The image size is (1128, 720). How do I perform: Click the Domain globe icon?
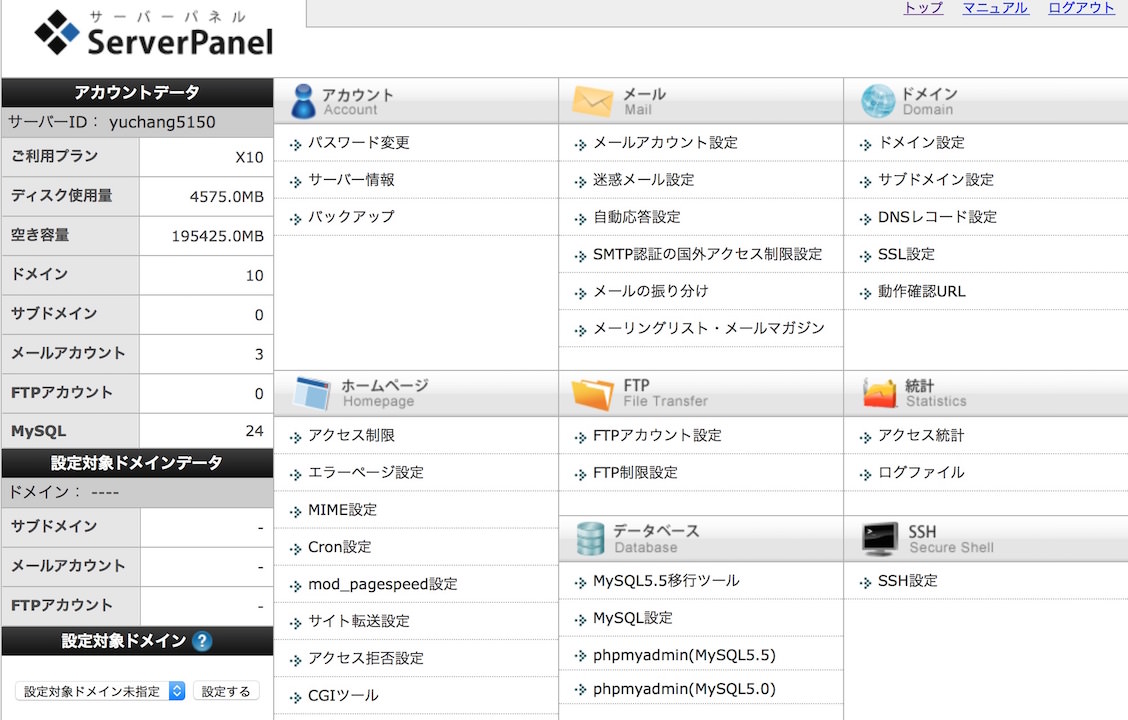tap(878, 99)
